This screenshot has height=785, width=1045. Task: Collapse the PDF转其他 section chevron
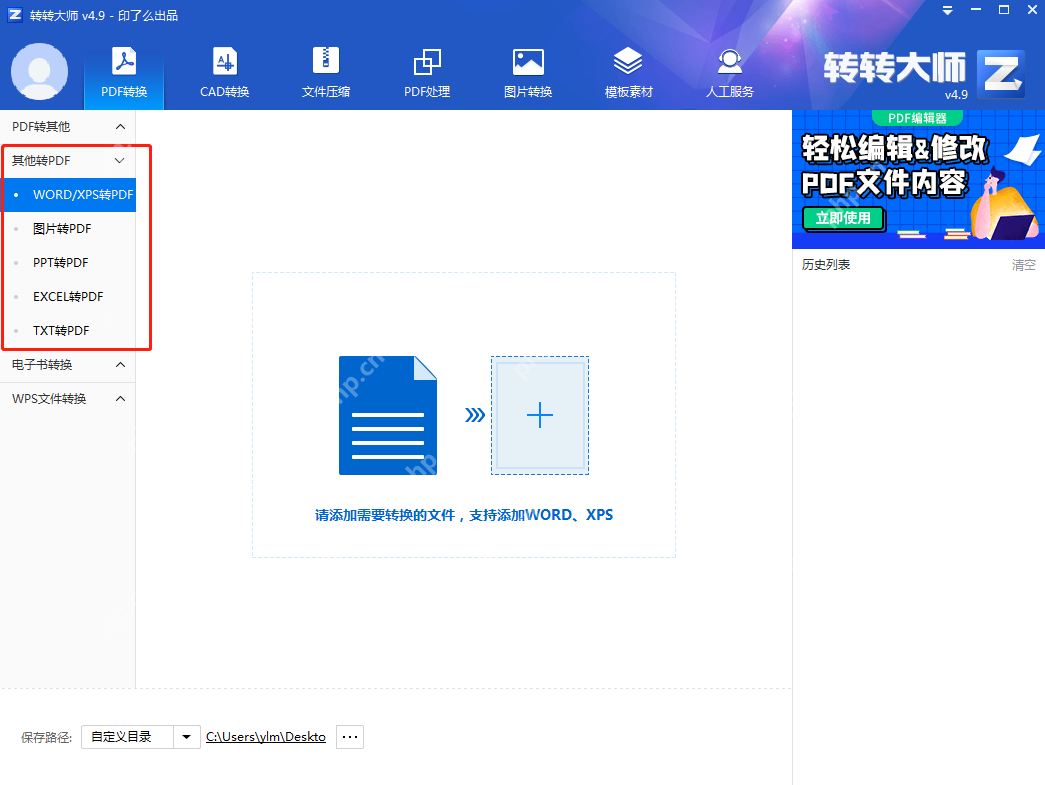pyautogui.click(x=121, y=127)
